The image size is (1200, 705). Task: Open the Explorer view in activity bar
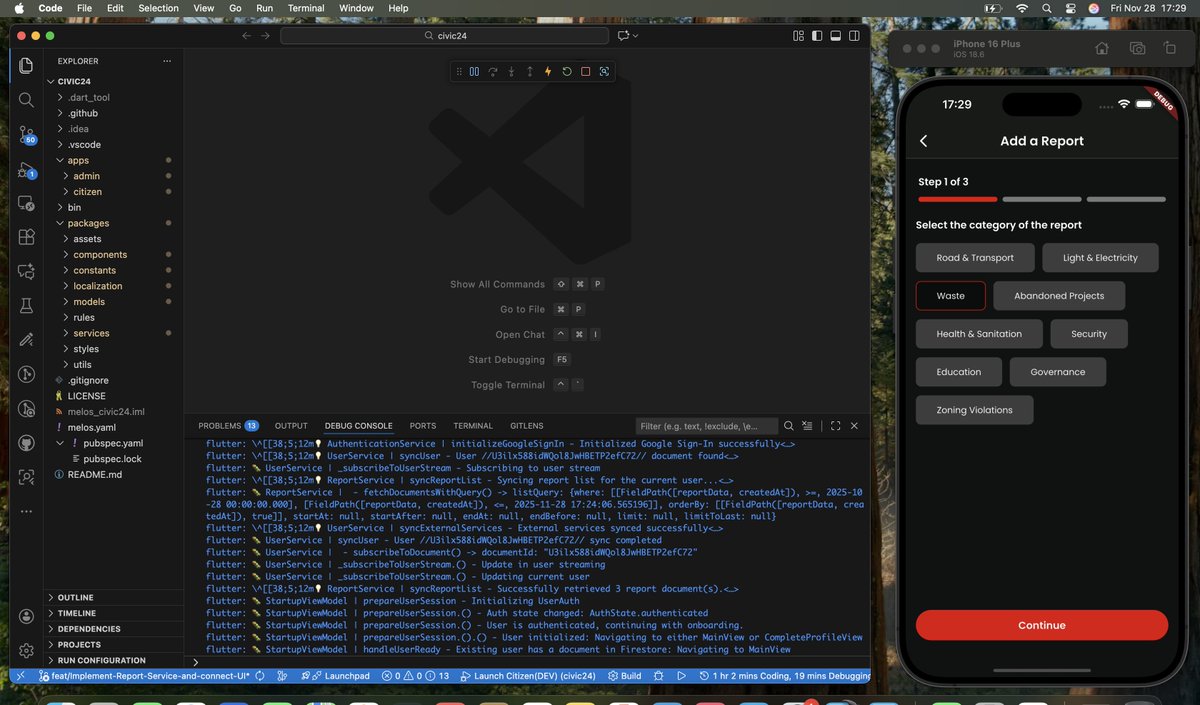click(x=26, y=66)
